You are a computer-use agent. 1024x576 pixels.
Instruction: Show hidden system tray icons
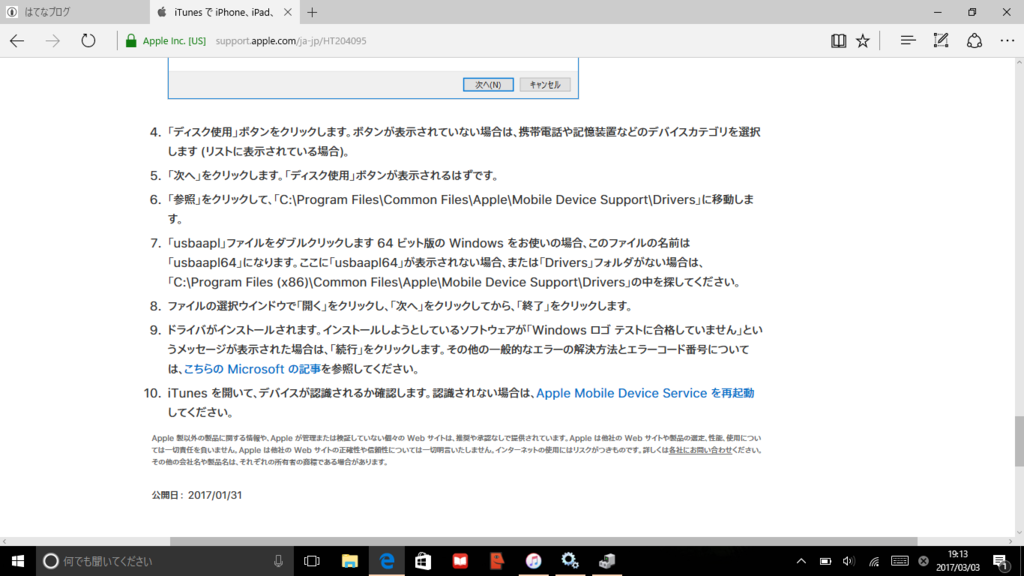click(801, 561)
